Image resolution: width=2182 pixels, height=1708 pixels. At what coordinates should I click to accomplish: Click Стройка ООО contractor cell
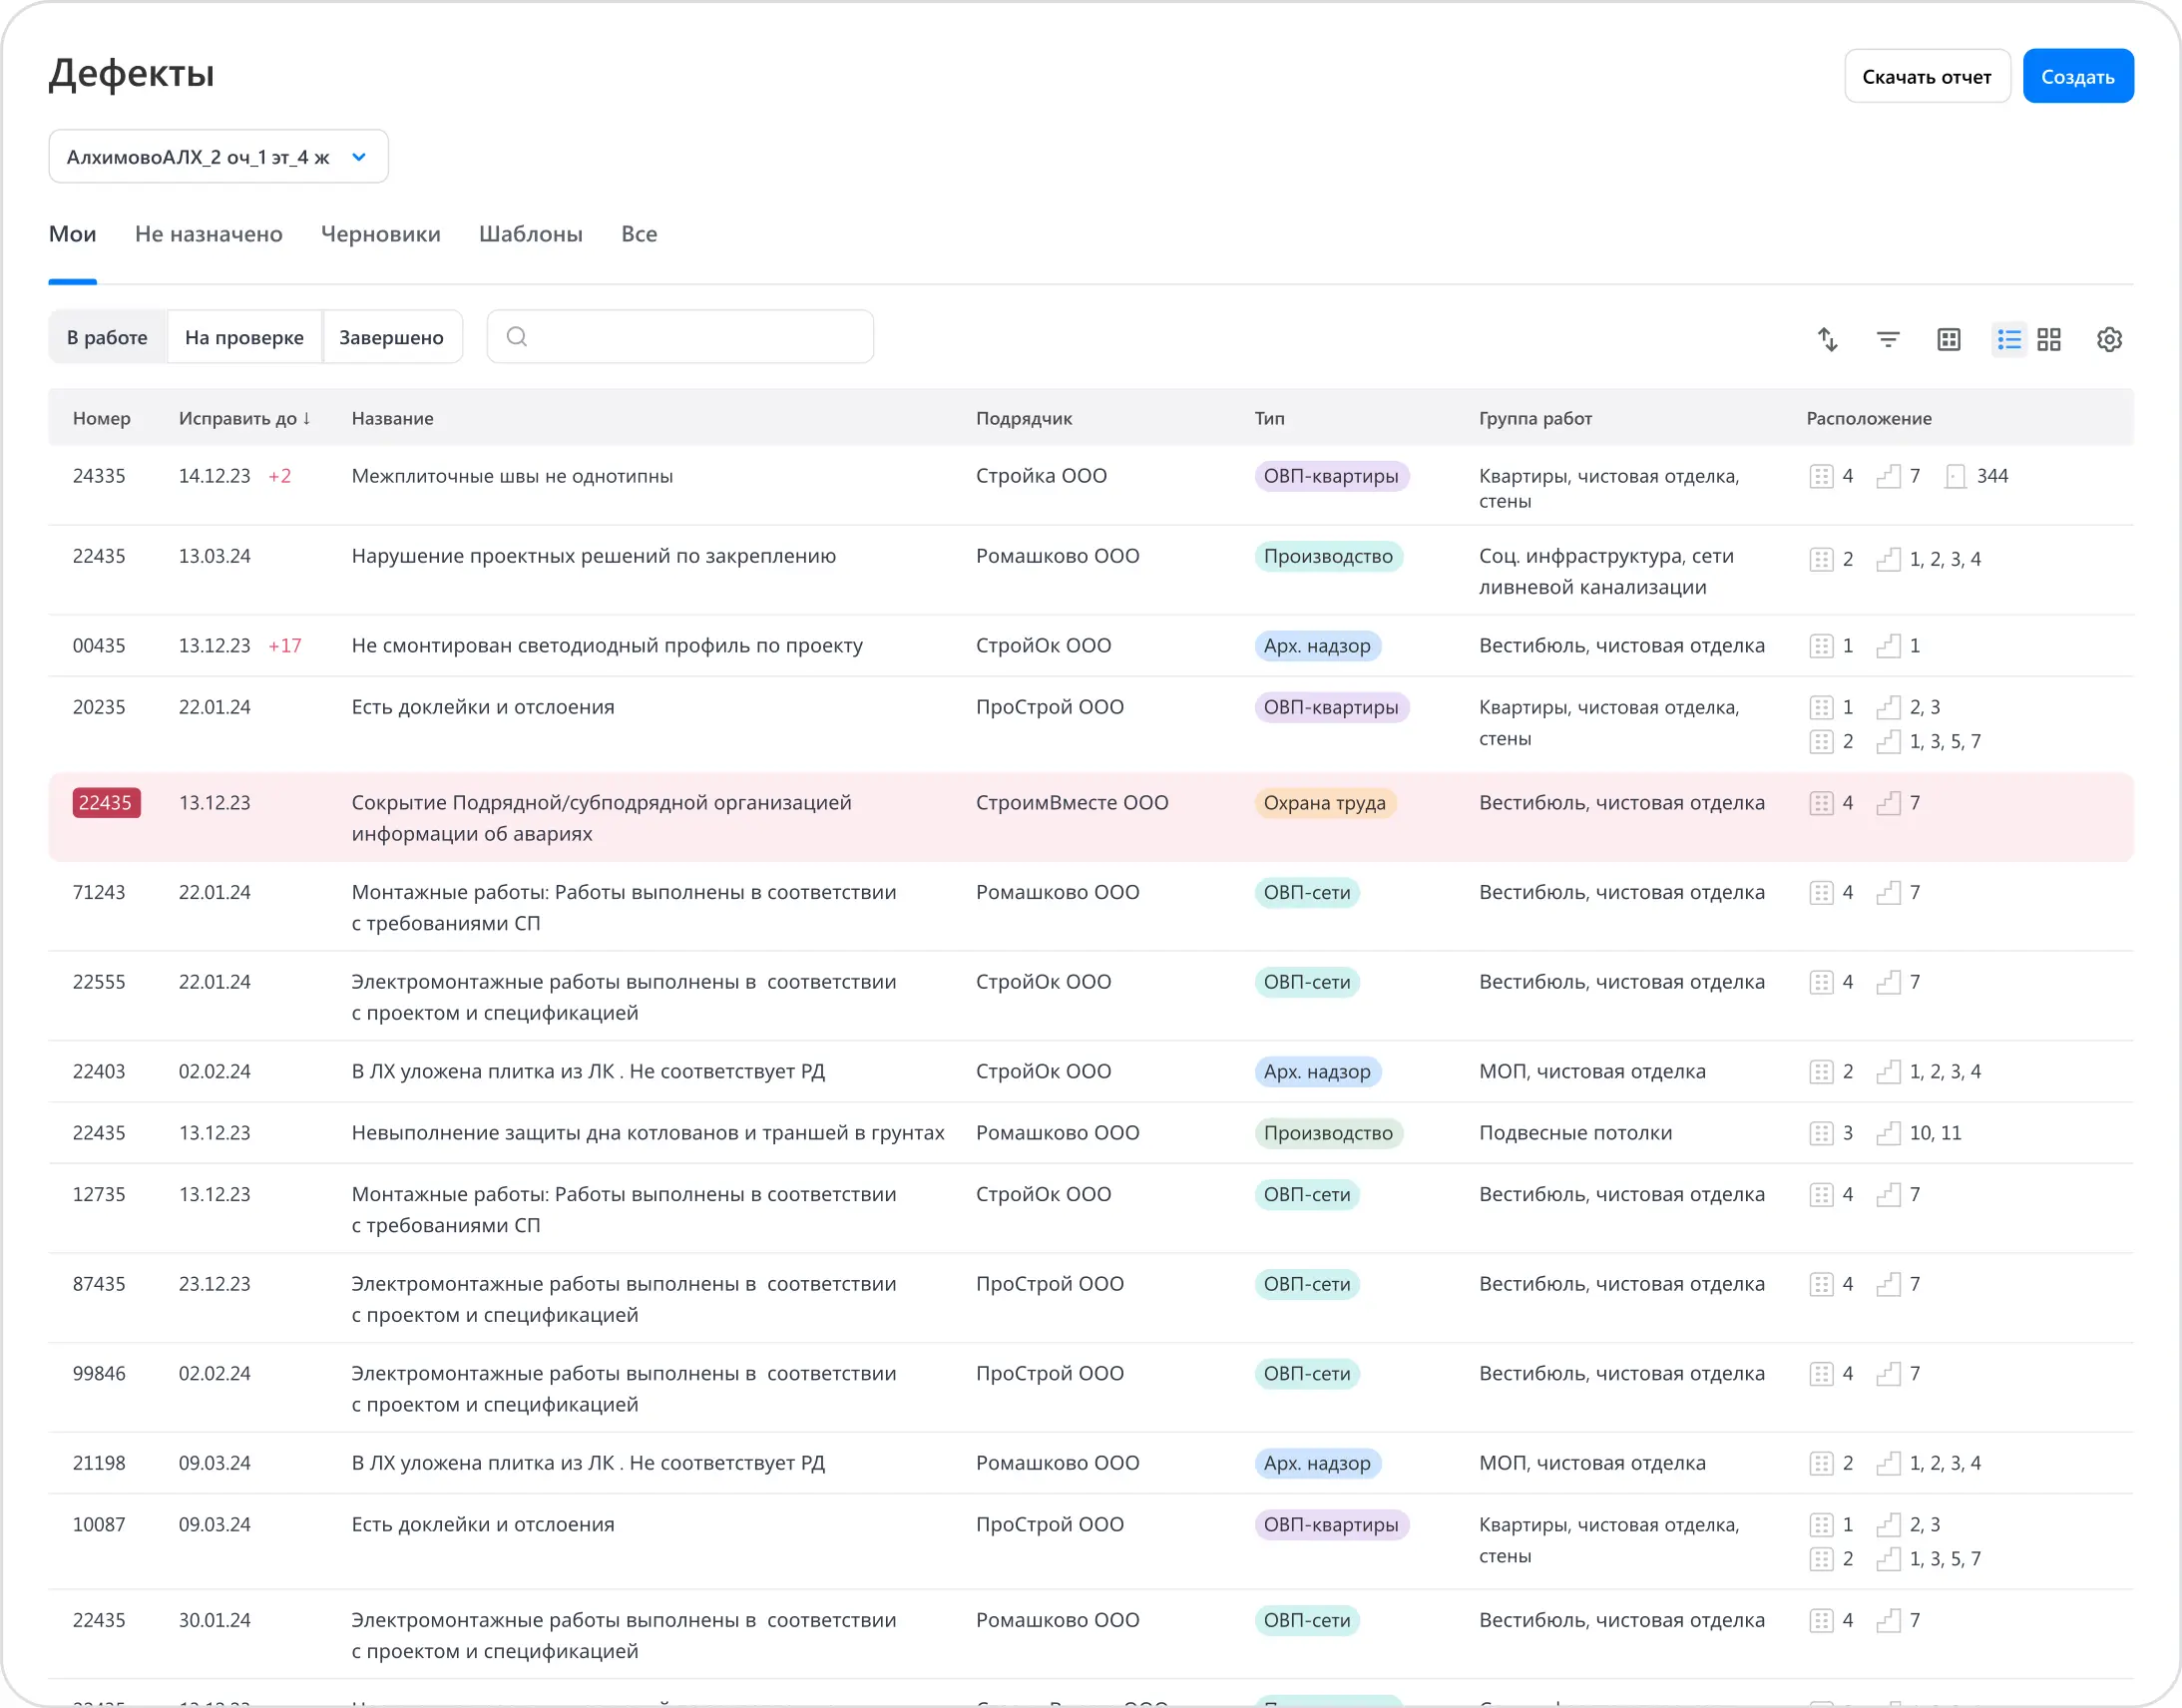click(1041, 476)
